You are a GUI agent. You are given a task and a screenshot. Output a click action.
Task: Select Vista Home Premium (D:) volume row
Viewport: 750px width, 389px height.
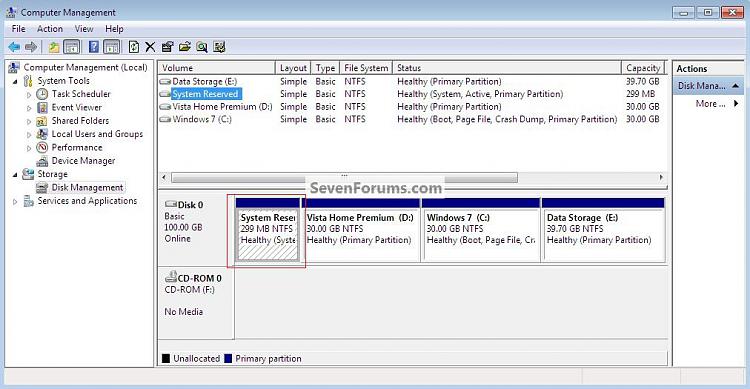pos(411,107)
